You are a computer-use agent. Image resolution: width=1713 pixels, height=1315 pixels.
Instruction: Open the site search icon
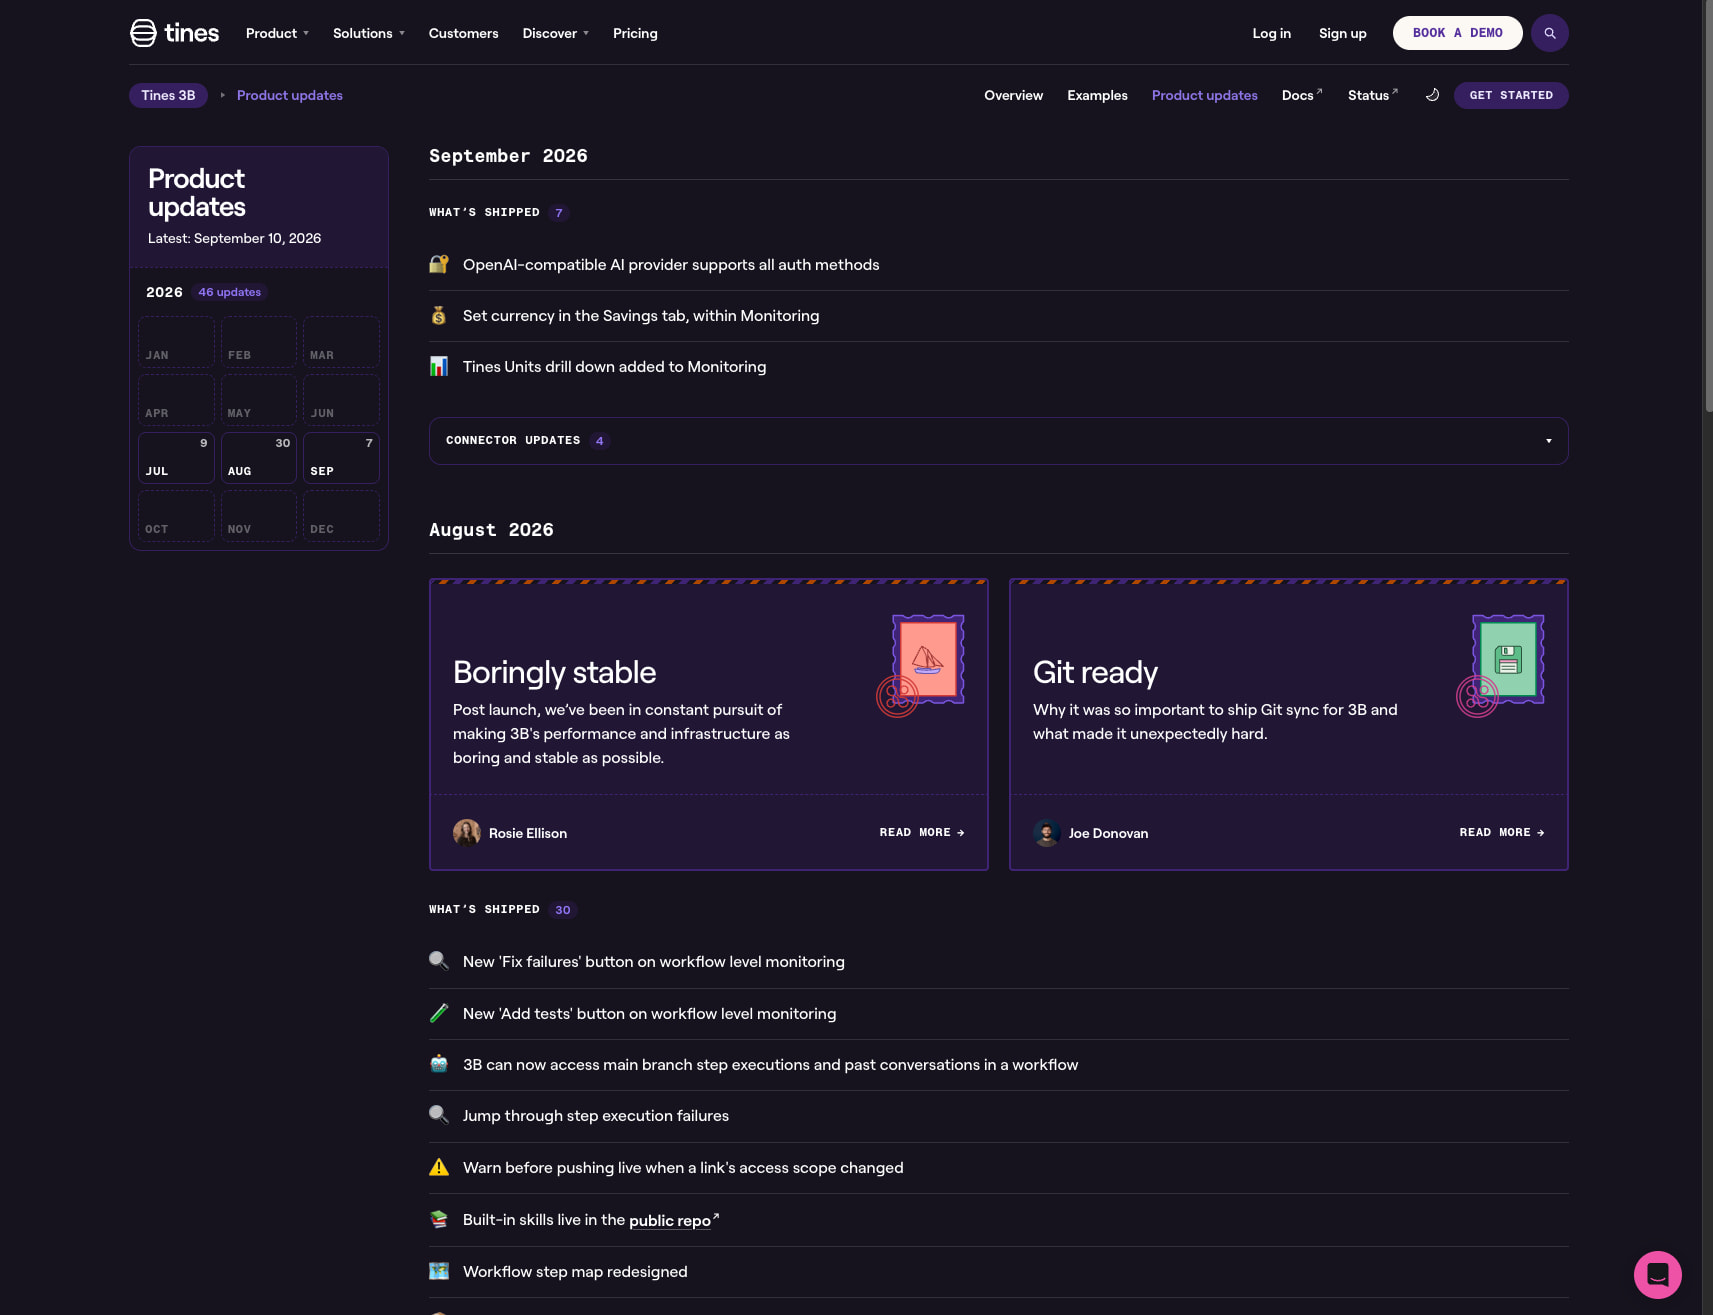1550,33
